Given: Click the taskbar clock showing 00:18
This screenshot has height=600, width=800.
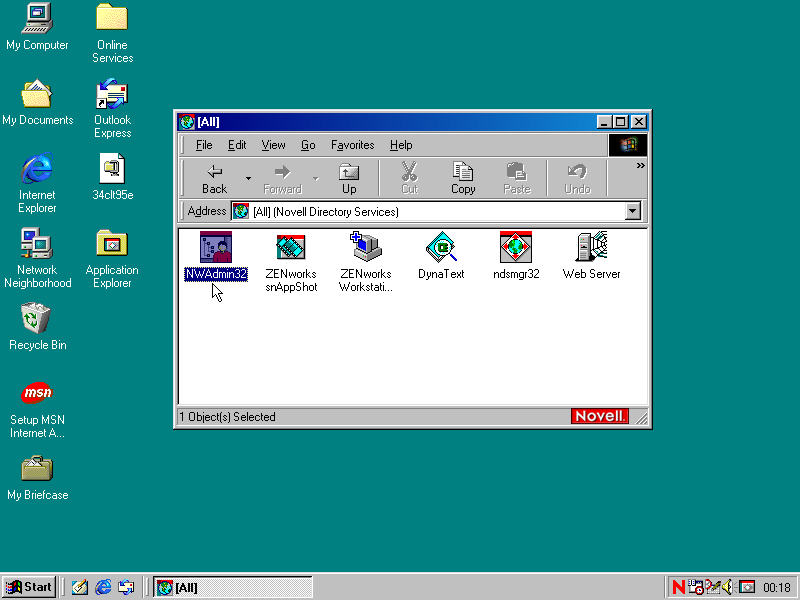Looking at the screenshot, I should (x=776, y=588).
